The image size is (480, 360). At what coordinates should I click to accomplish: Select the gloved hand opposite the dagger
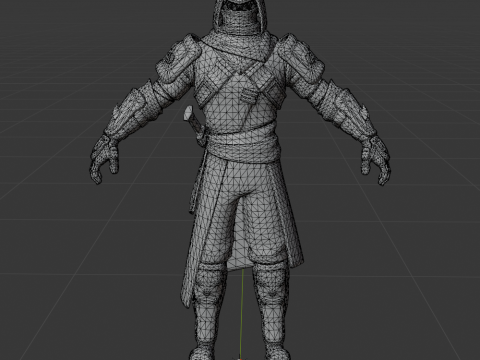tap(376, 160)
